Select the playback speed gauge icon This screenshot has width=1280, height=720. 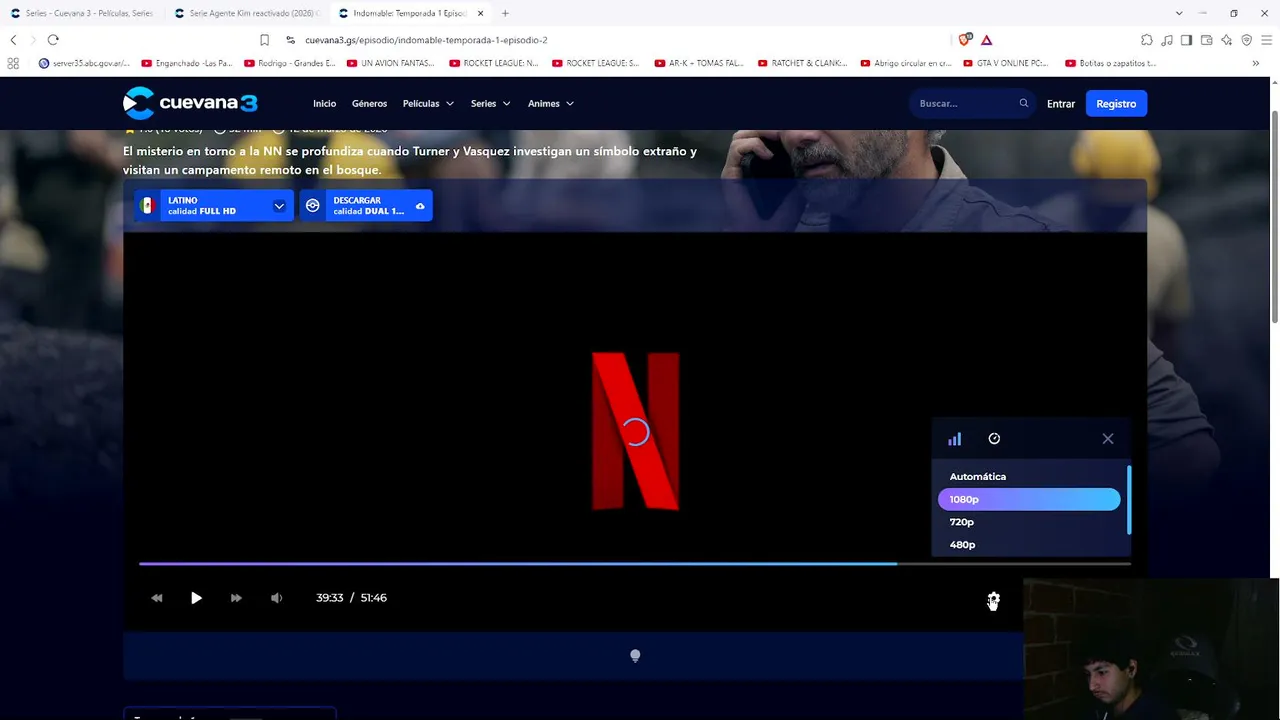click(994, 438)
